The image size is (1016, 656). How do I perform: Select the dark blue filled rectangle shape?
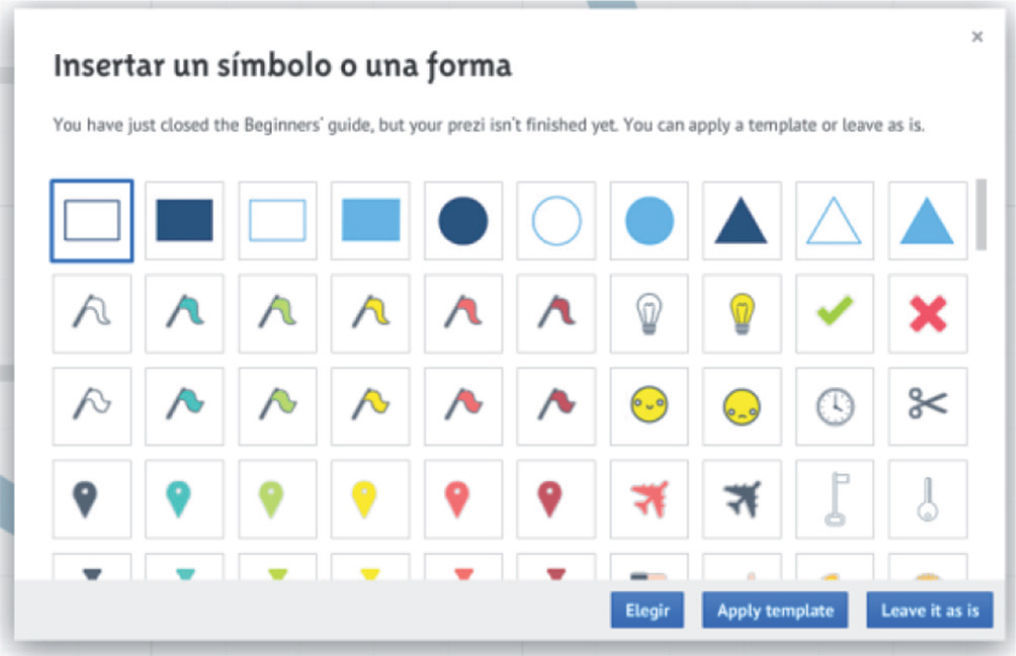[184, 221]
